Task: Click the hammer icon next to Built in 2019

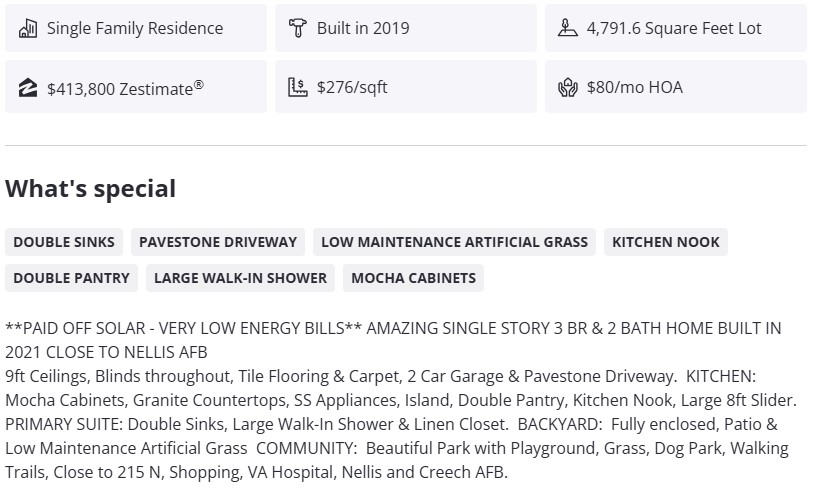Action: click(x=297, y=28)
